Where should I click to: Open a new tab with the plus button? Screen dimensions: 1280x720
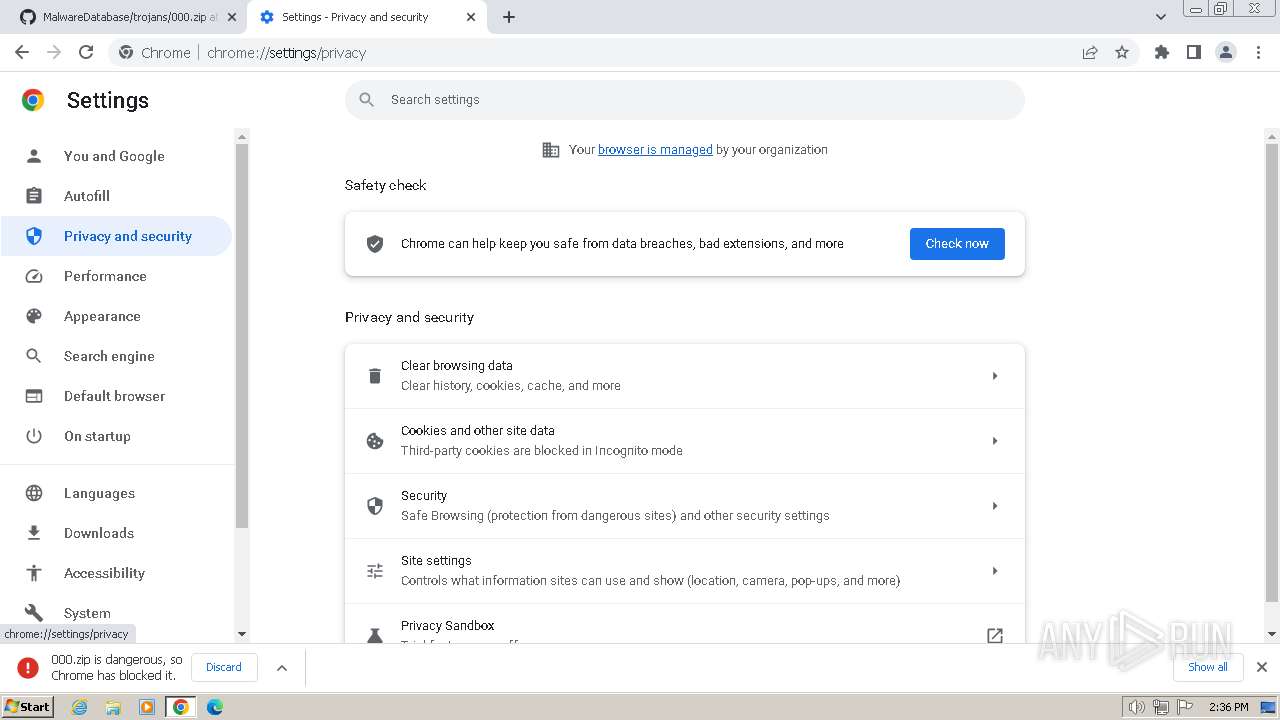[509, 17]
